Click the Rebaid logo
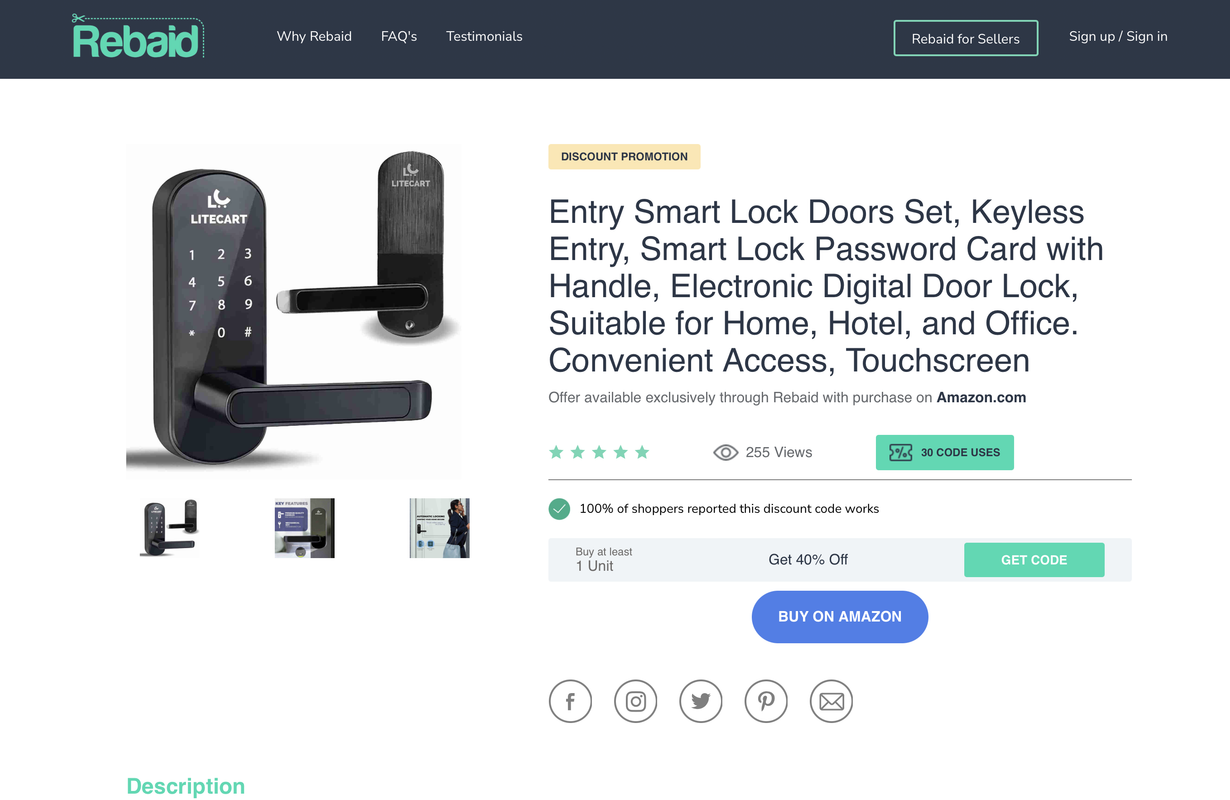This screenshot has width=1230, height=800. [138, 37]
